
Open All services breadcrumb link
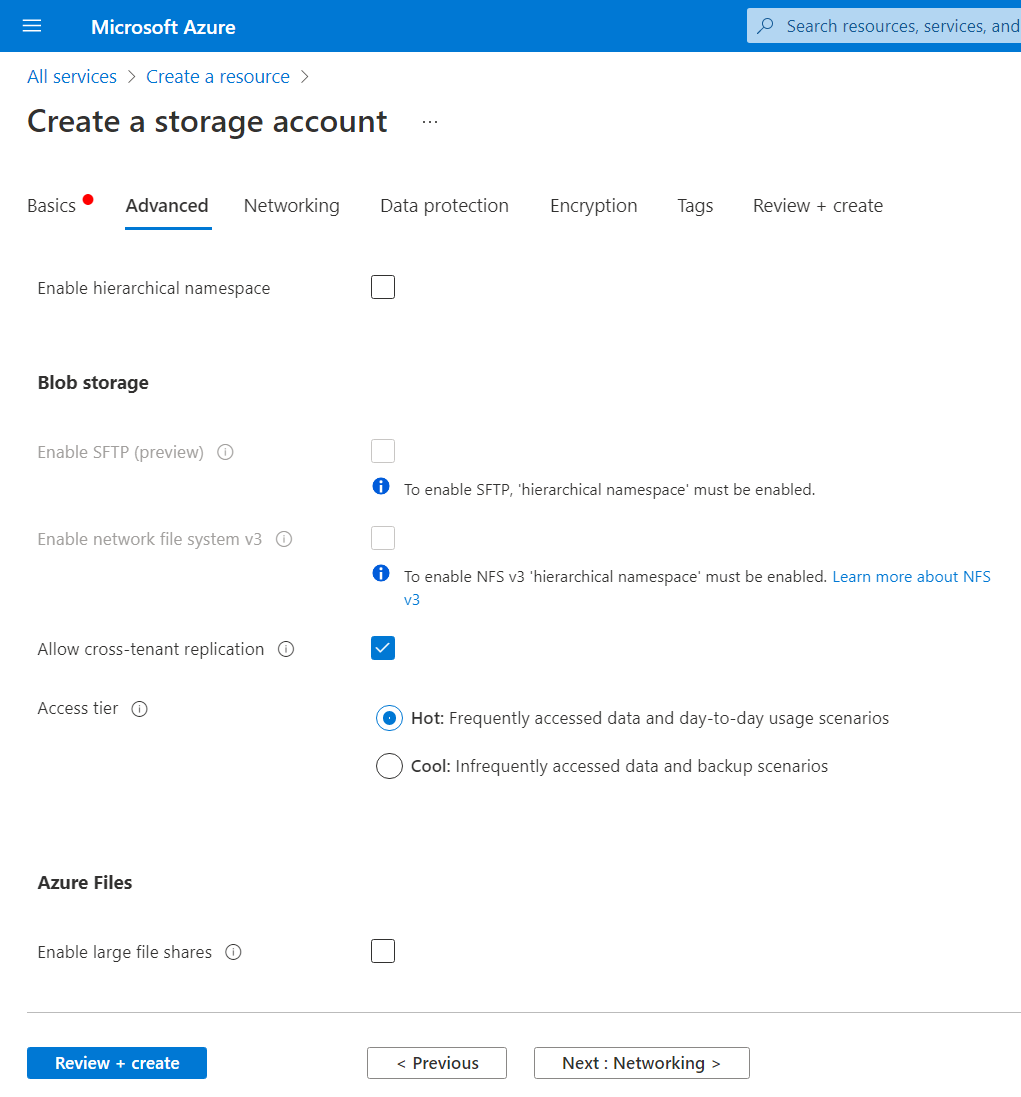[x=72, y=77]
